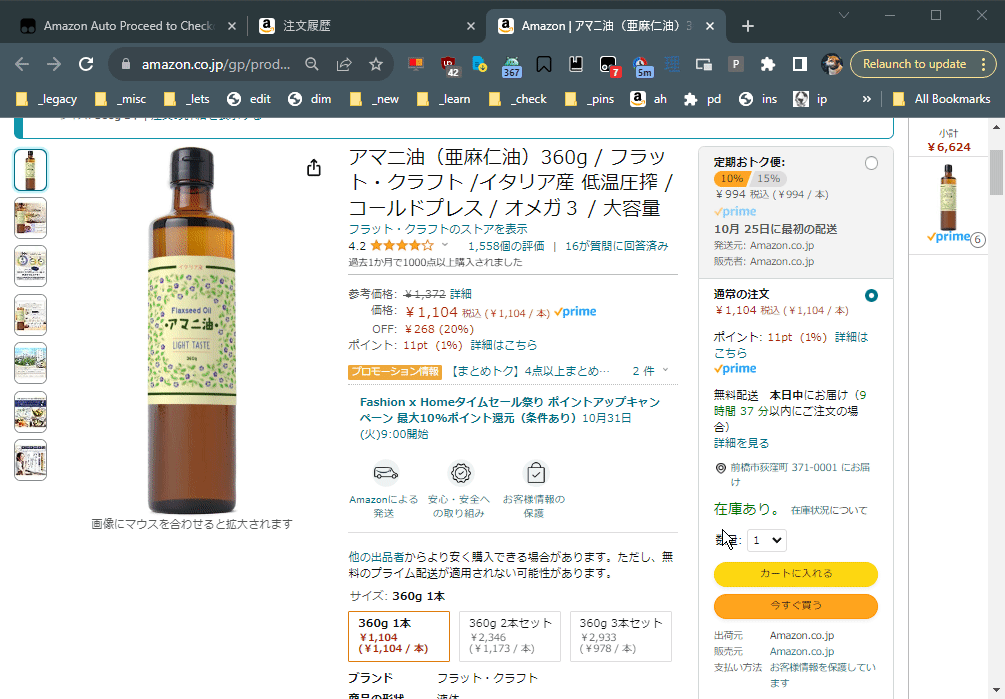Open the Chrome profile avatar
Image resolution: width=1005 pixels, height=699 pixels.
pos(832,64)
